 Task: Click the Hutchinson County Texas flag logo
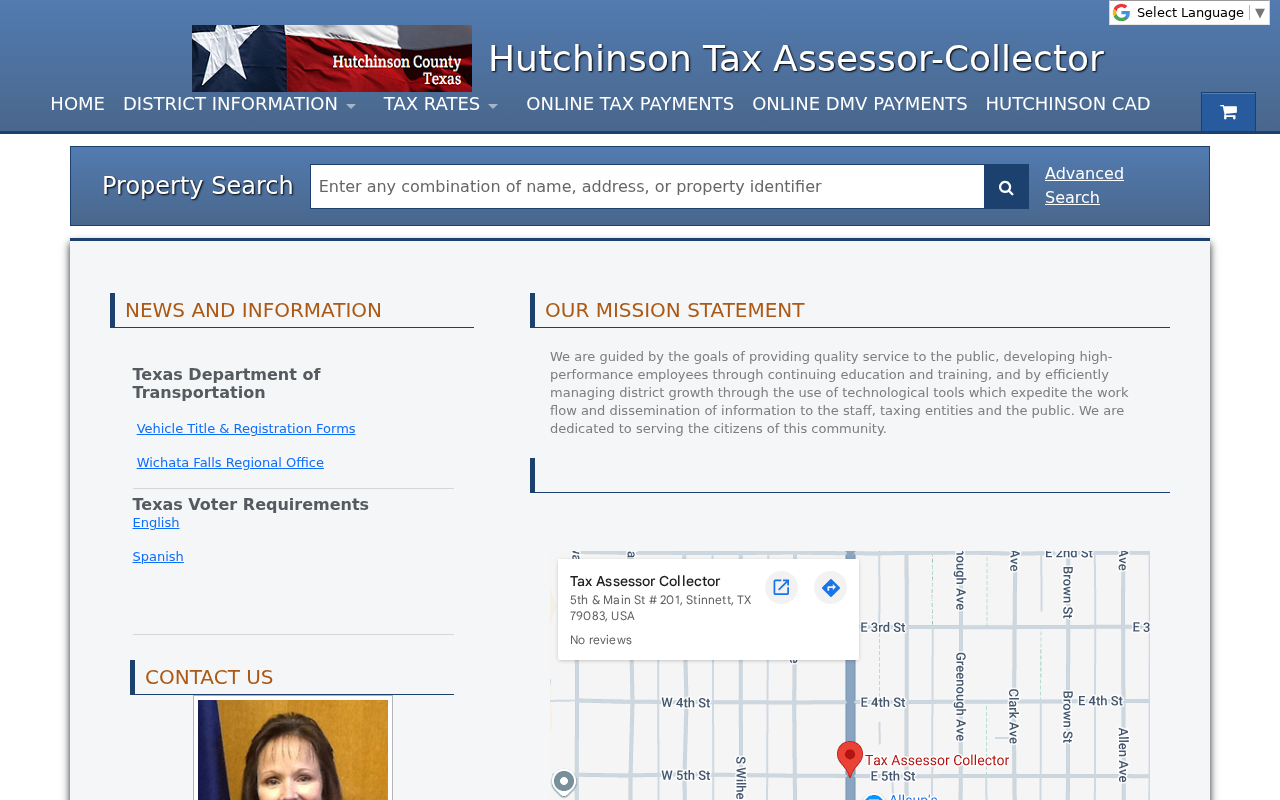[x=332, y=58]
